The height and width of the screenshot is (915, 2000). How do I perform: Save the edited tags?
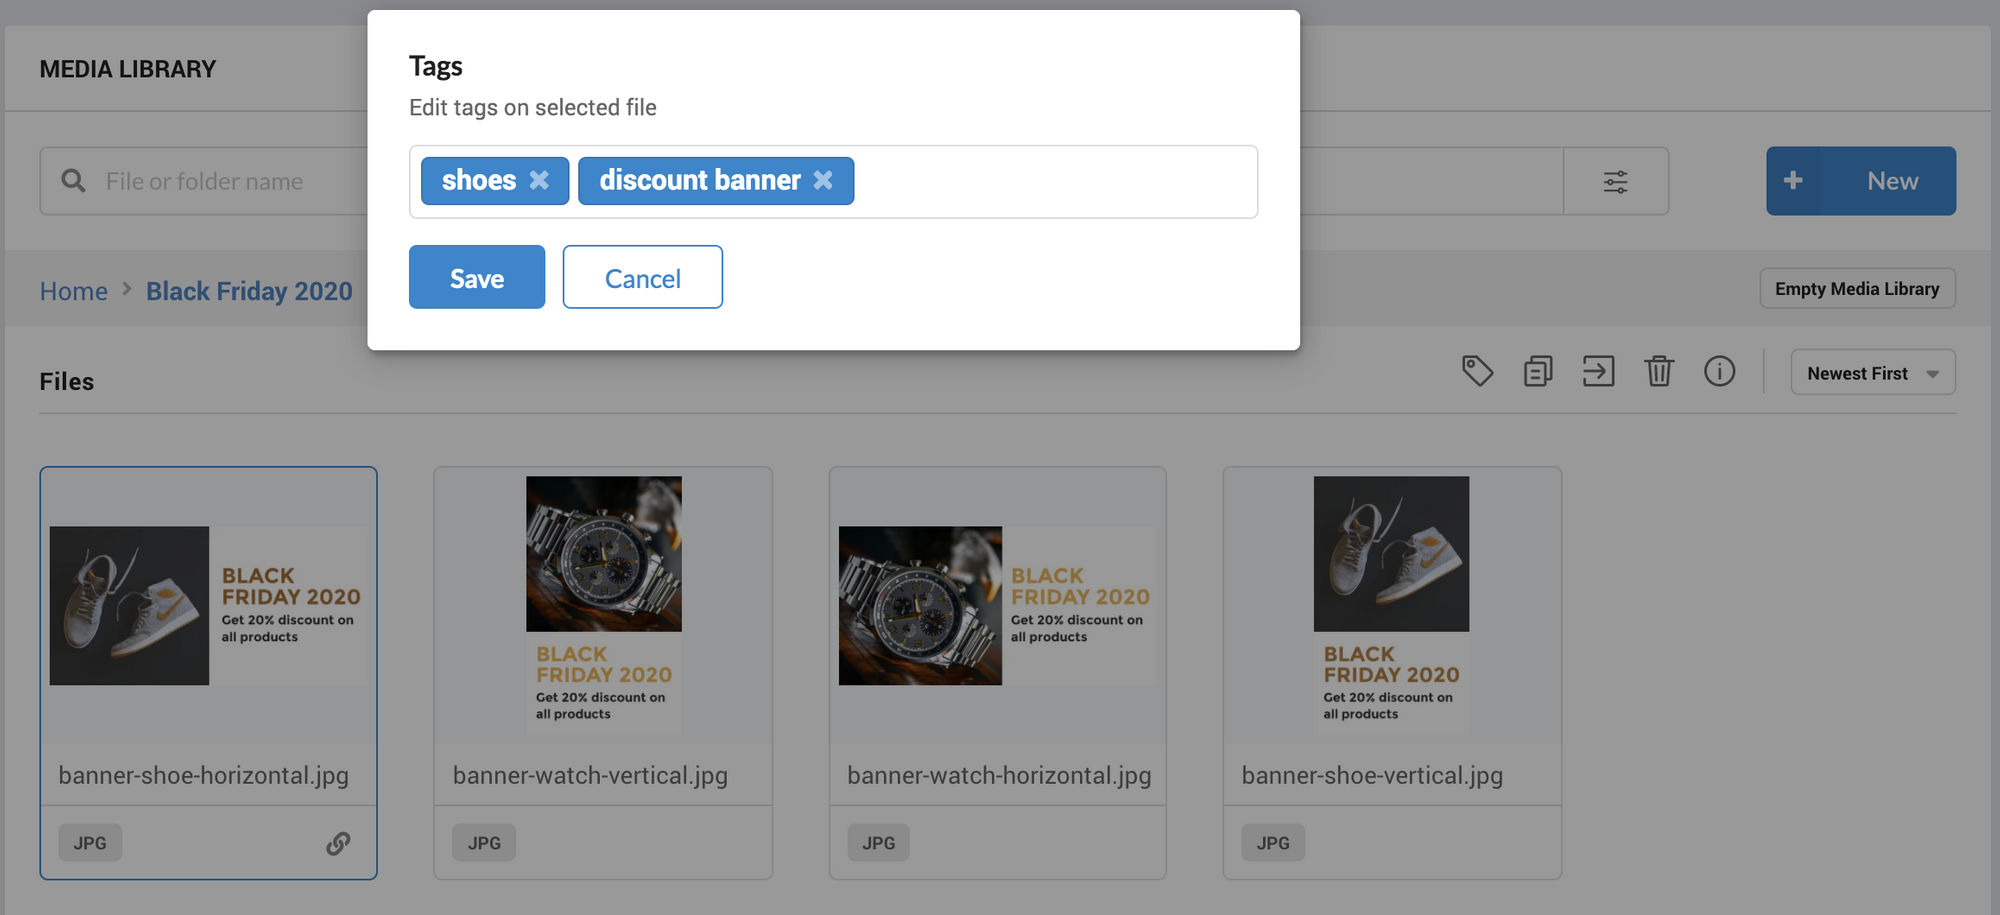(x=477, y=277)
